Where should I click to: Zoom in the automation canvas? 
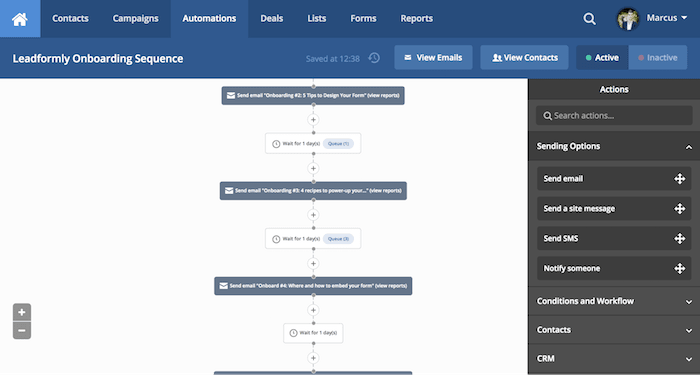[22, 312]
